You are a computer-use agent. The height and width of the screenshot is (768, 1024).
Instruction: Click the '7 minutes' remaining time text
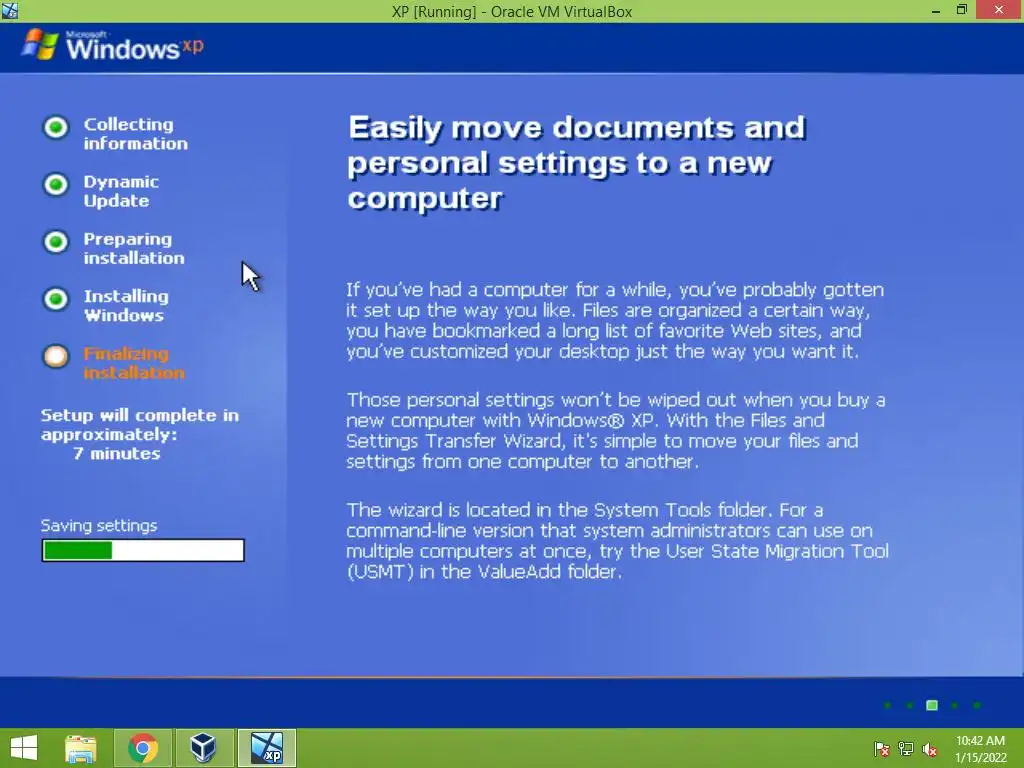(x=116, y=453)
